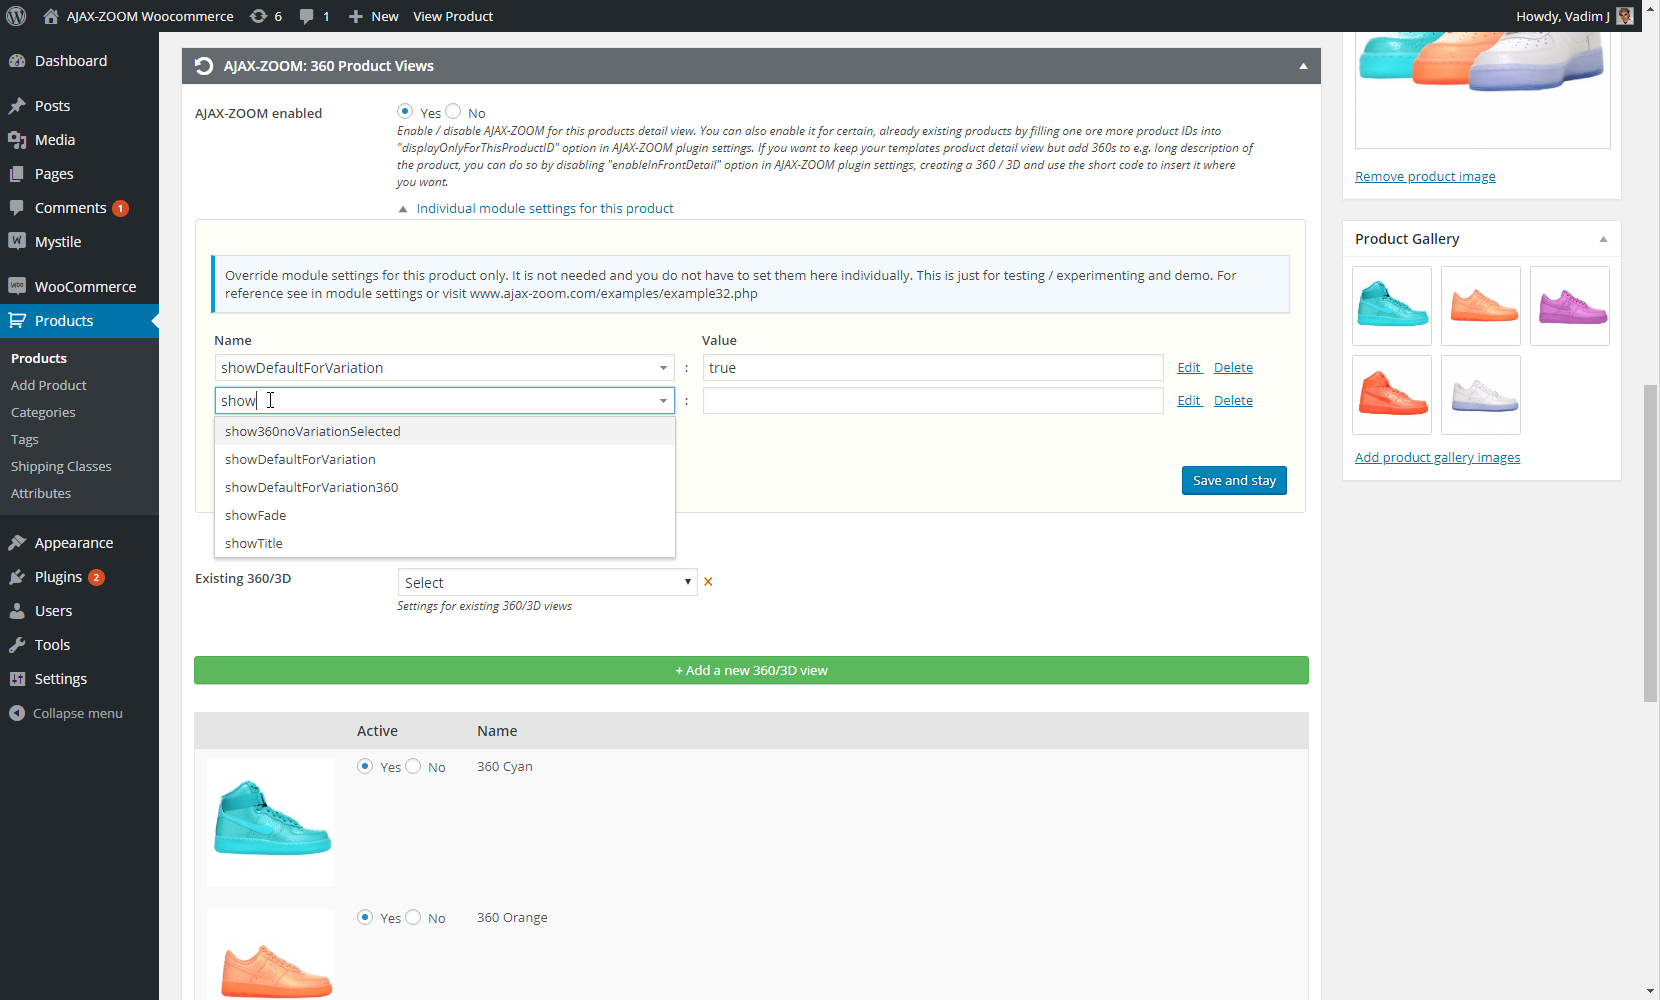Click the Media icon in sidebar
Viewport: 1660px width, 1000px height.
17,140
